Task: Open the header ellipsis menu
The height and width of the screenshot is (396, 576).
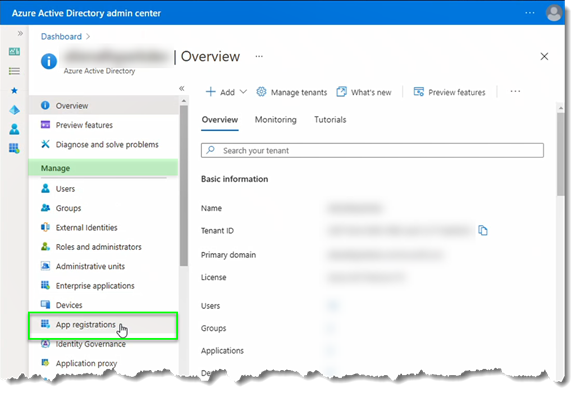Action: (x=530, y=13)
